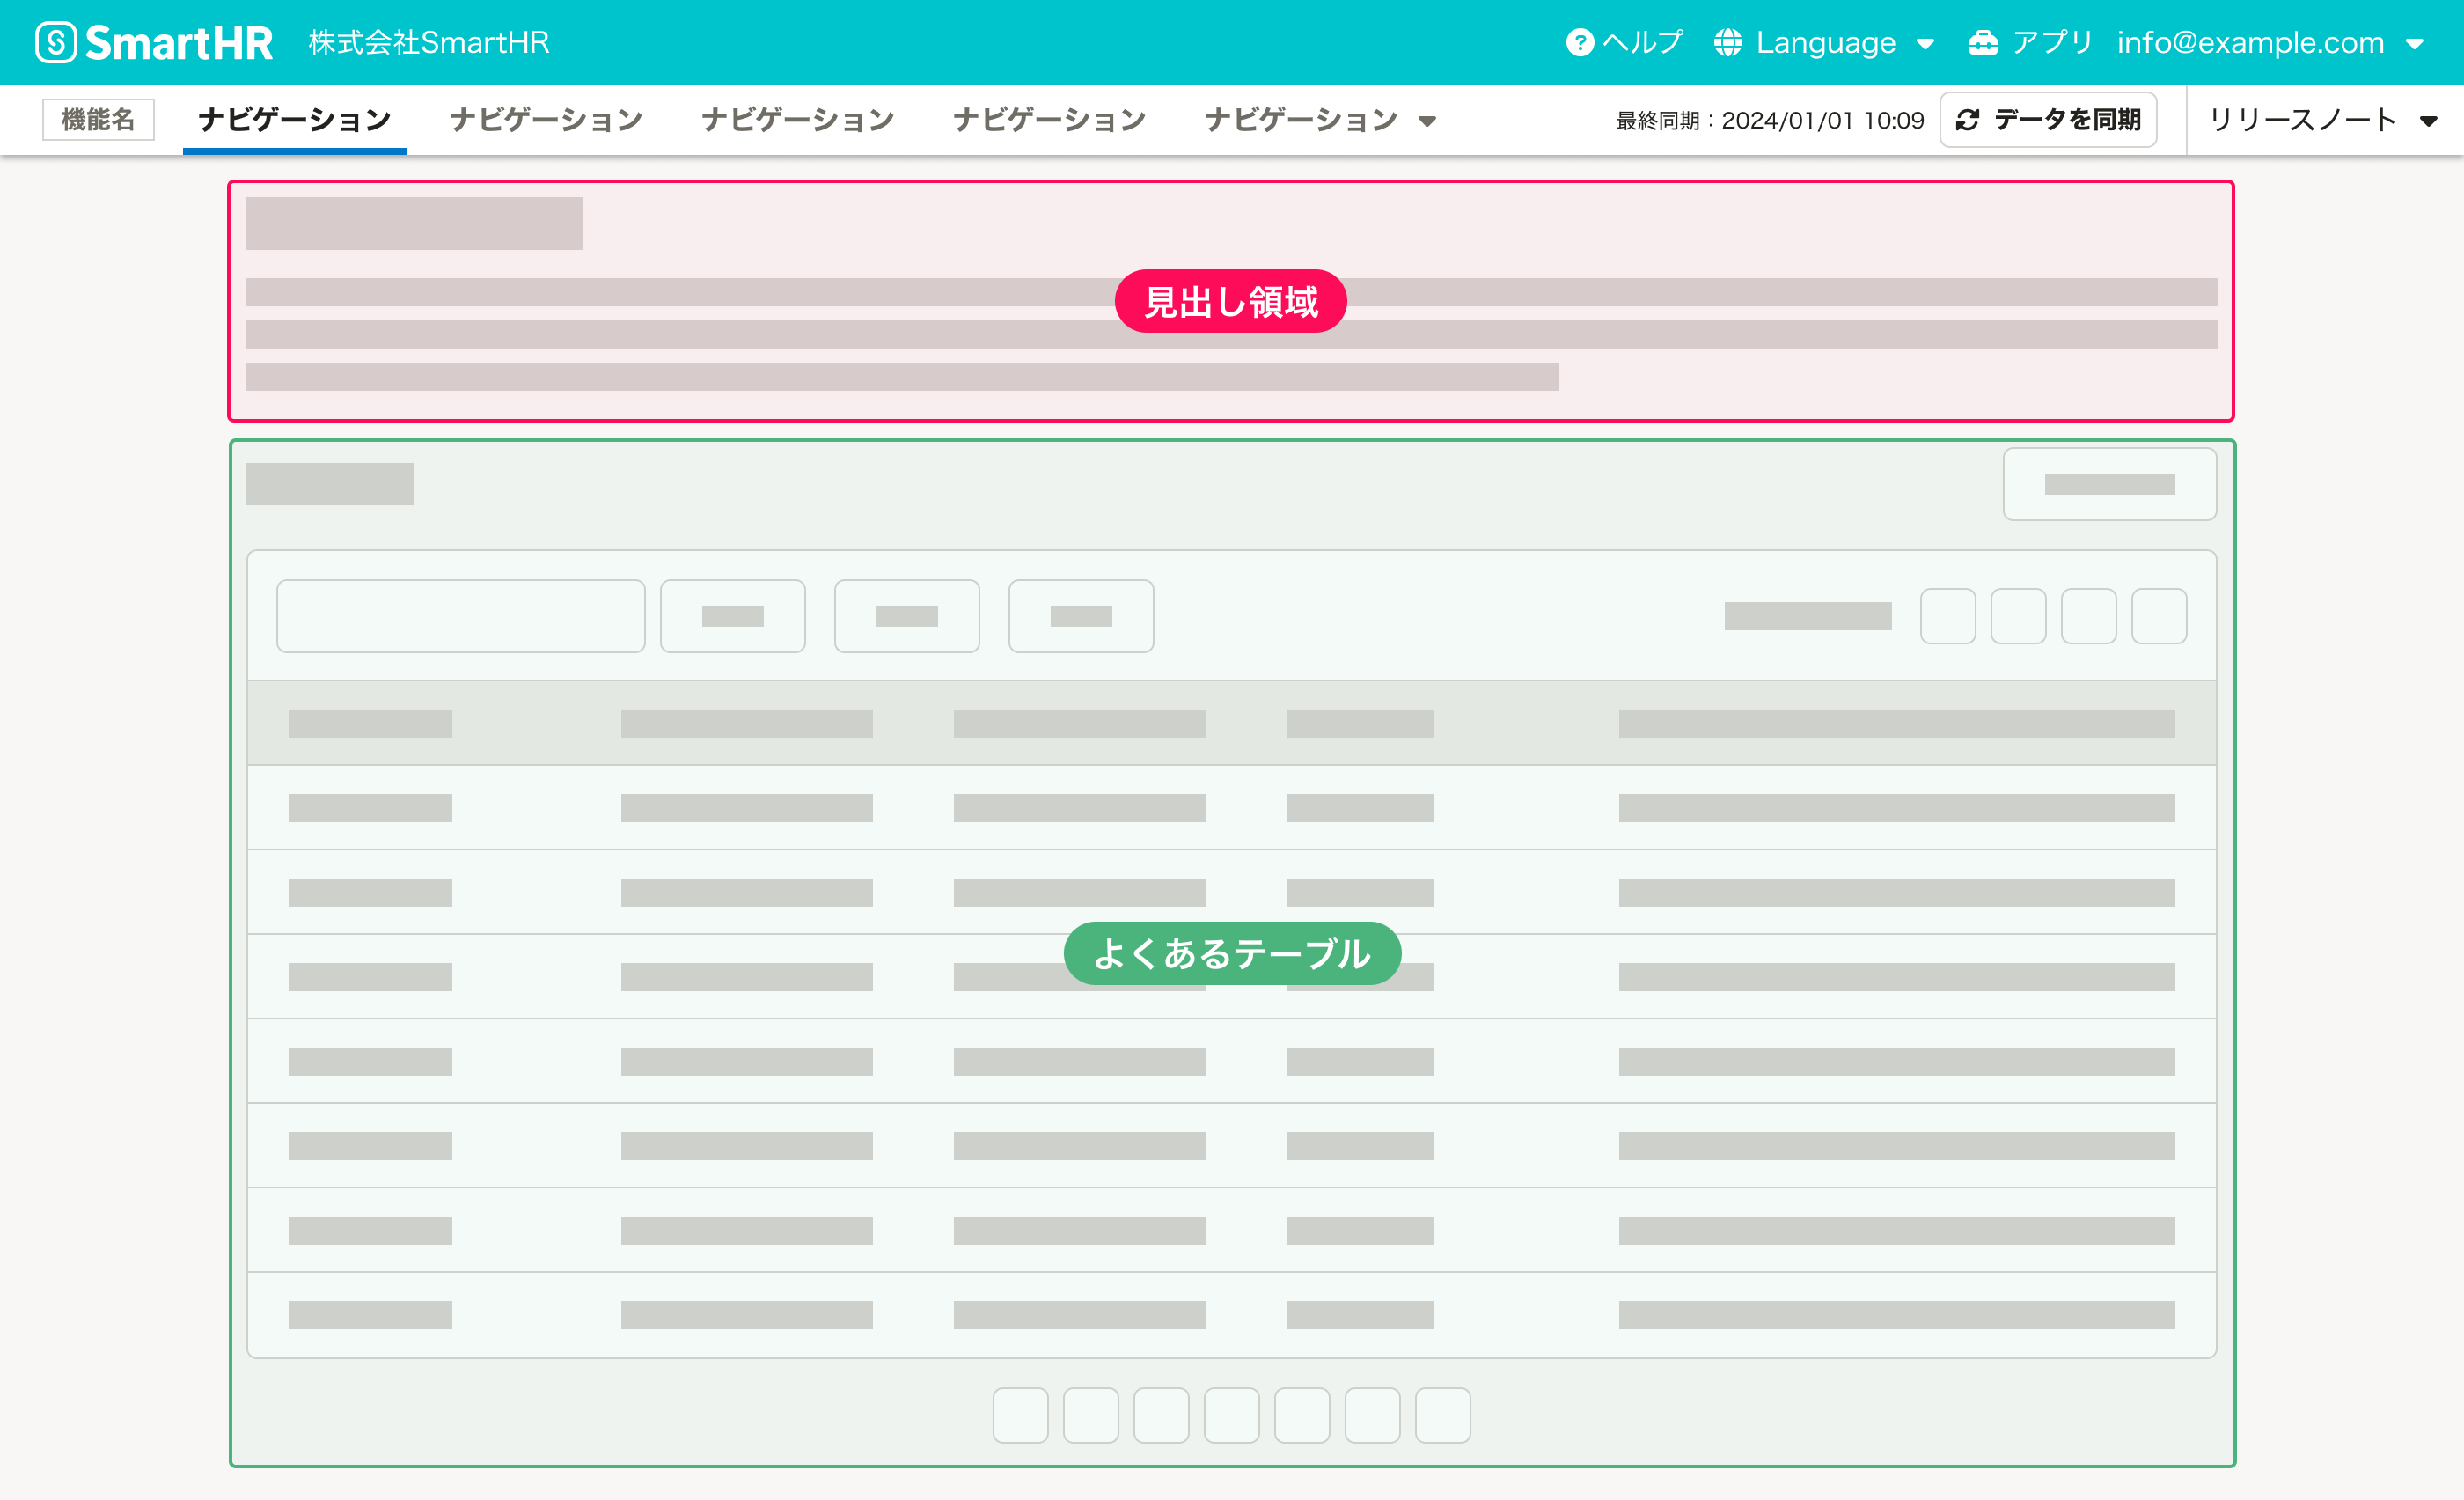Image resolution: width=2464 pixels, height=1500 pixels.
Task: Click the first pagination square below the table
Action: pyautogui.click(x=1020, y=1415)
